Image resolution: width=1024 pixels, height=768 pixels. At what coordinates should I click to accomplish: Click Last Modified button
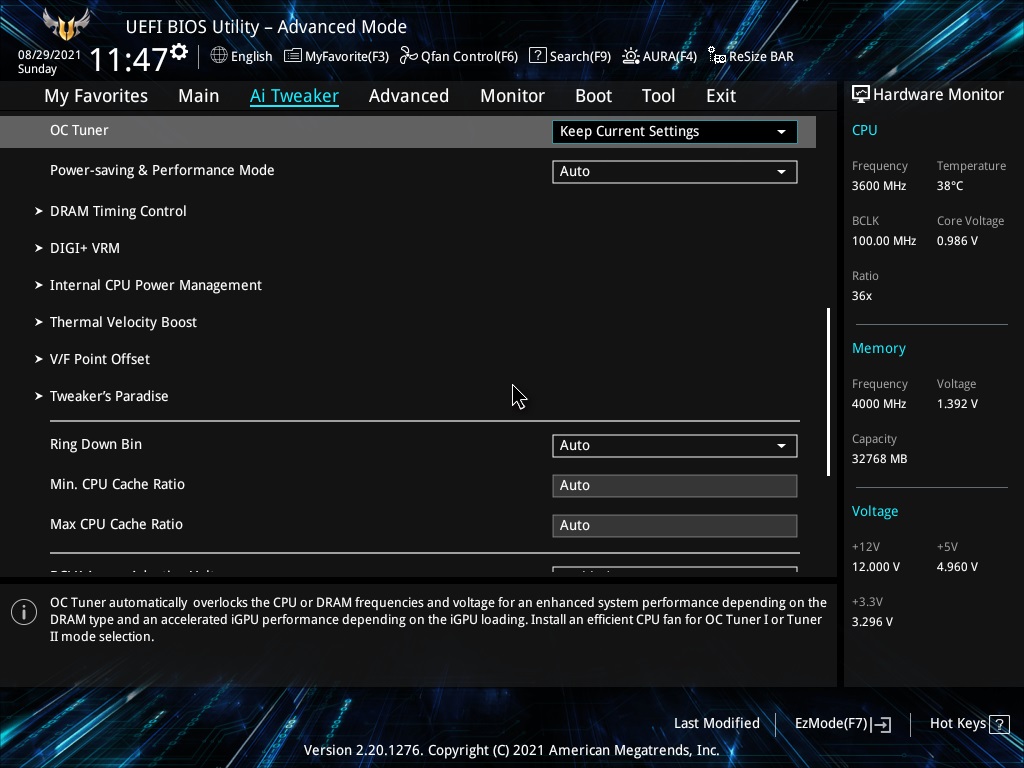coord(716,724)
